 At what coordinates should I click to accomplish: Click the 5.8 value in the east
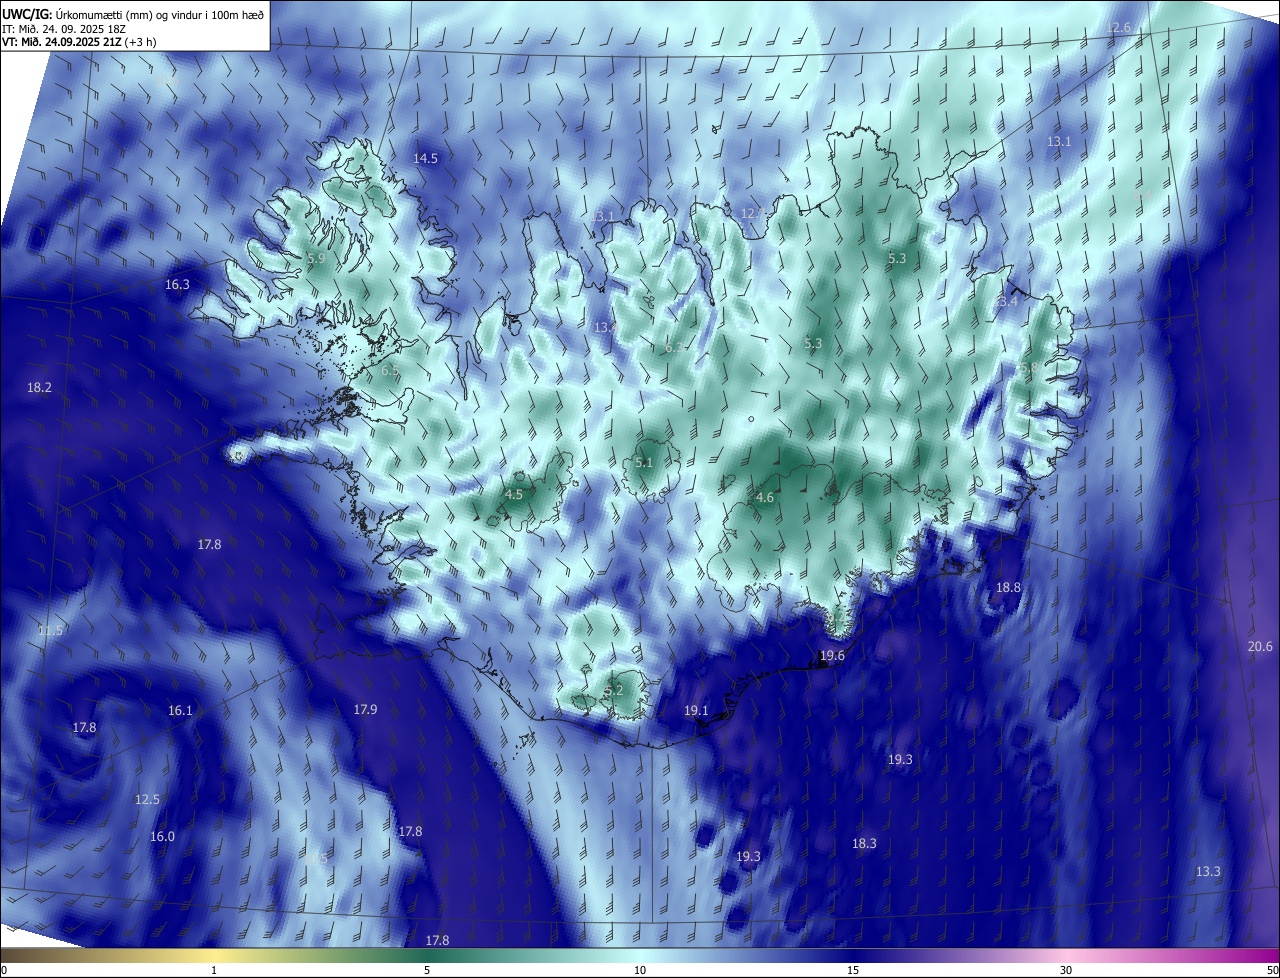coord(1028,368)
